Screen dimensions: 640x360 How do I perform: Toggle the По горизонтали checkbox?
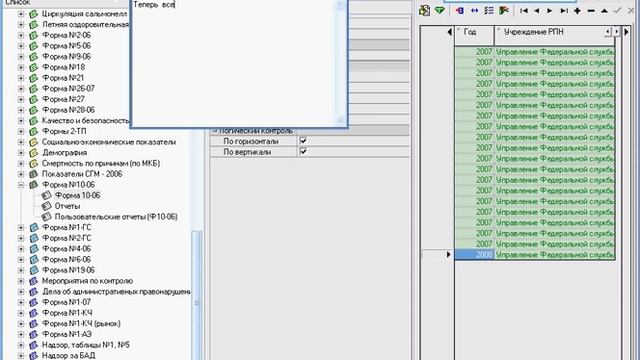[303, 141]
